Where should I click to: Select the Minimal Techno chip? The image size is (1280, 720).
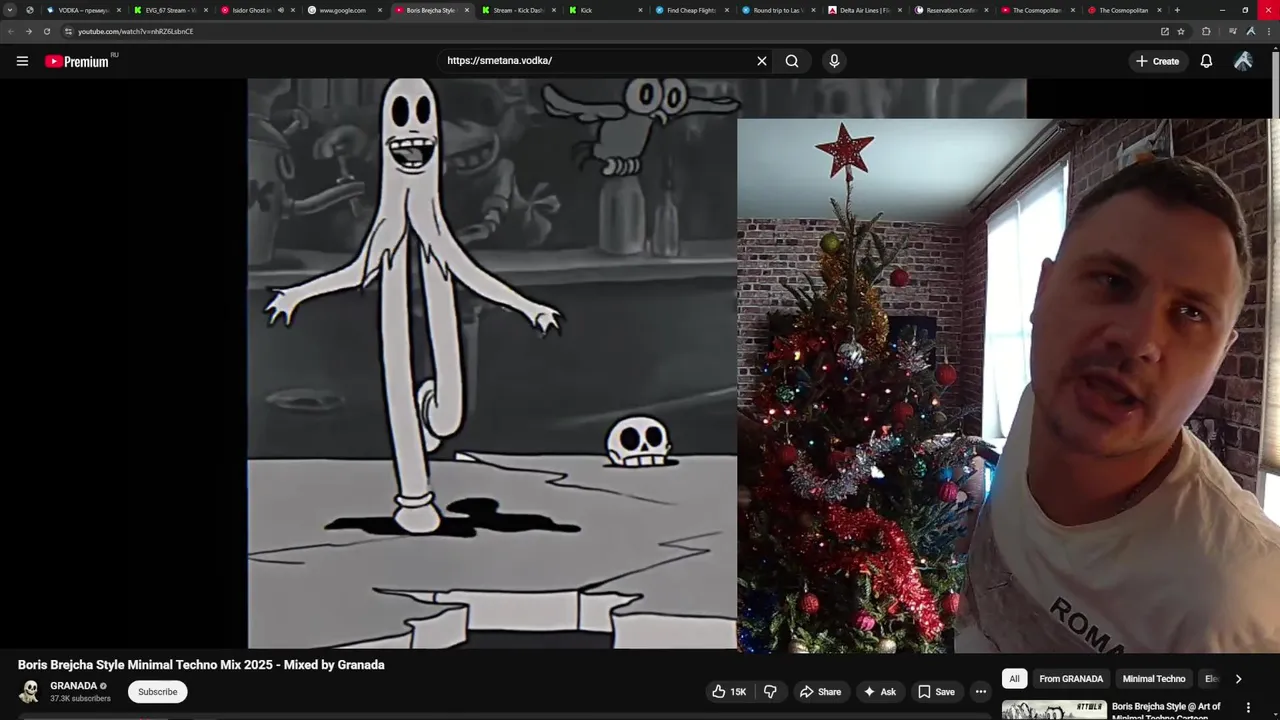pyautogui.click(x=1154, y=679)
